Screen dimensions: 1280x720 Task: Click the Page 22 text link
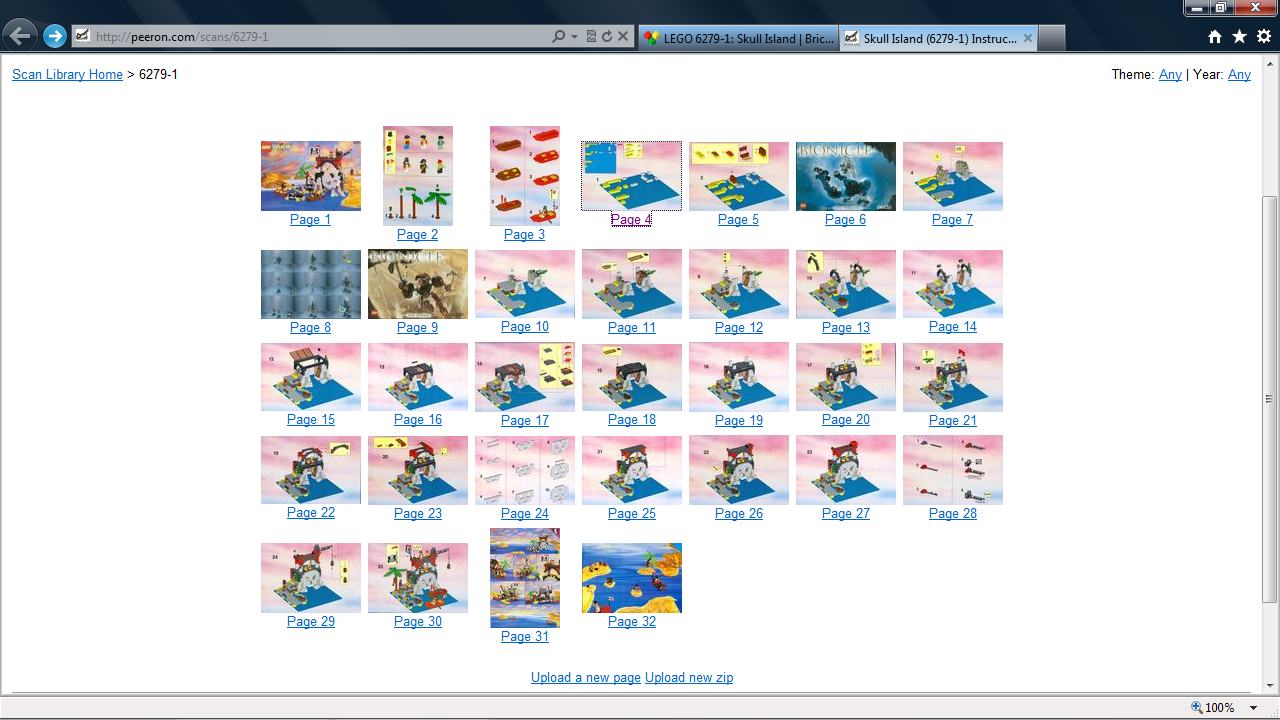[311, 512]
